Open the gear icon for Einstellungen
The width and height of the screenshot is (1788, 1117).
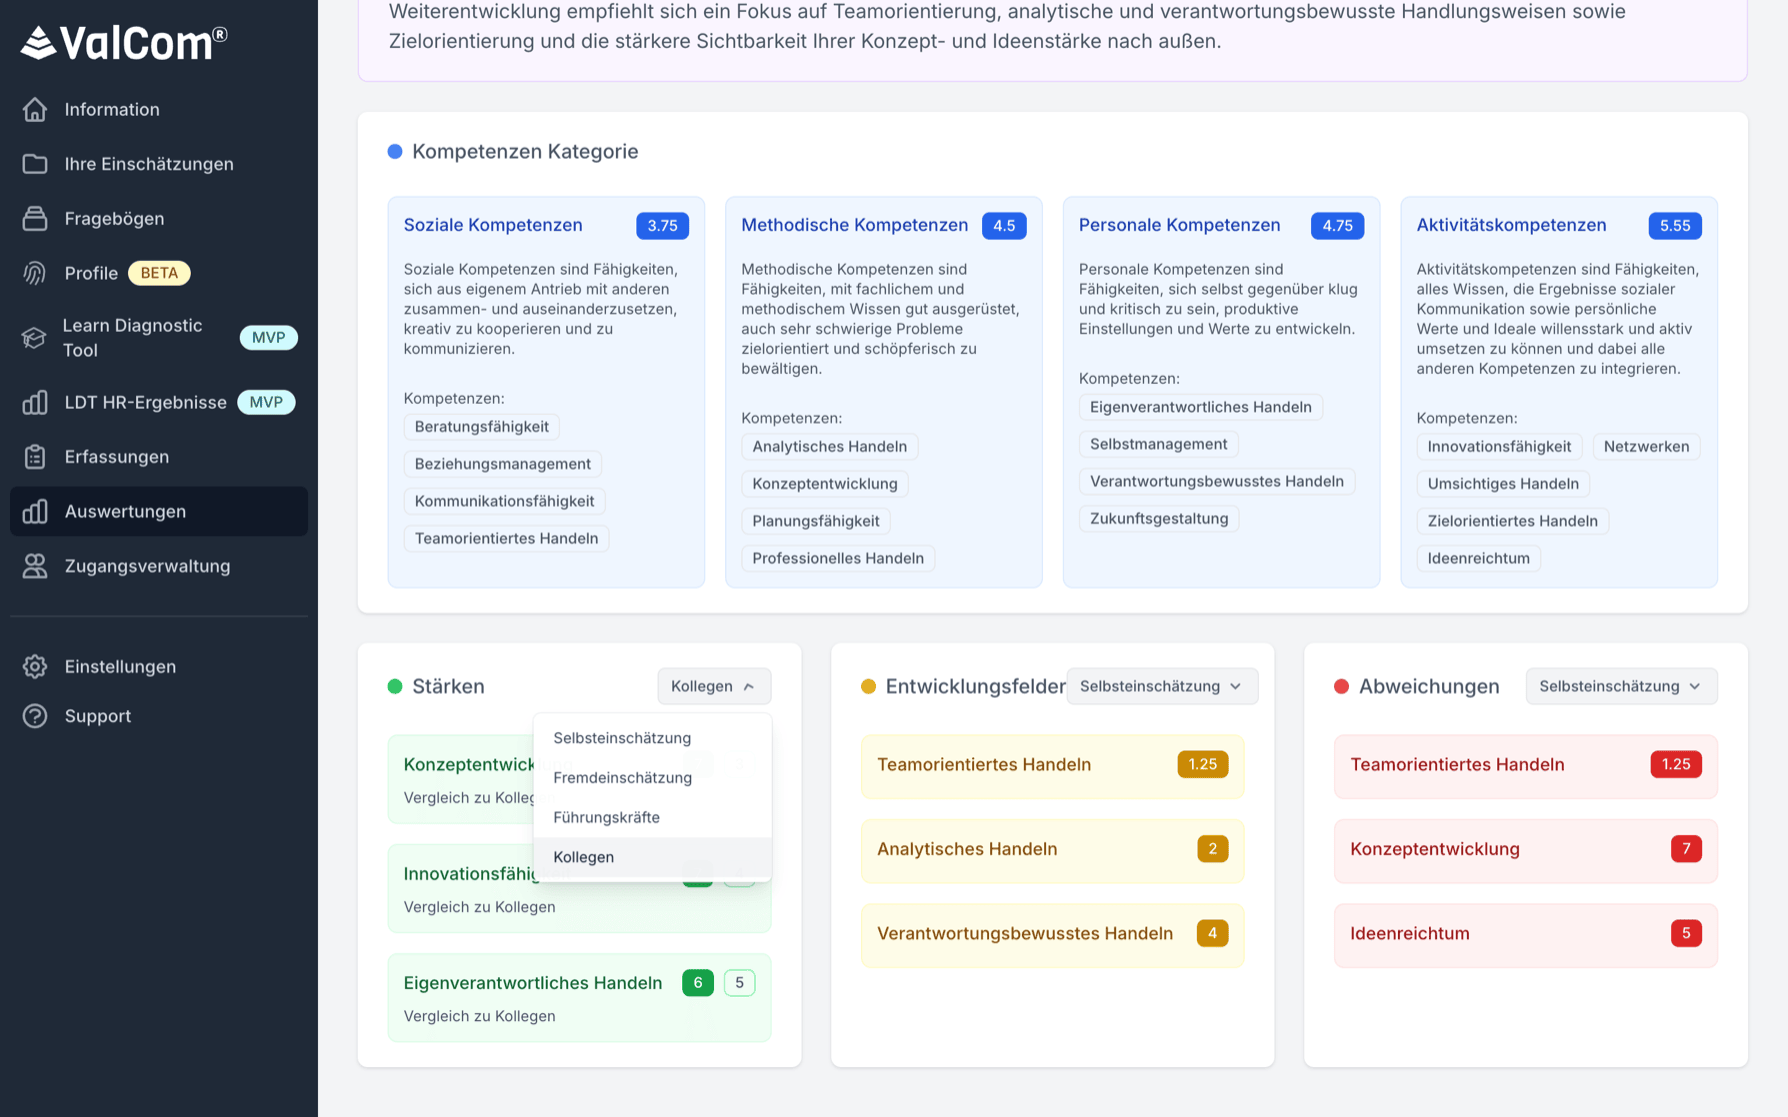point(35,667)
